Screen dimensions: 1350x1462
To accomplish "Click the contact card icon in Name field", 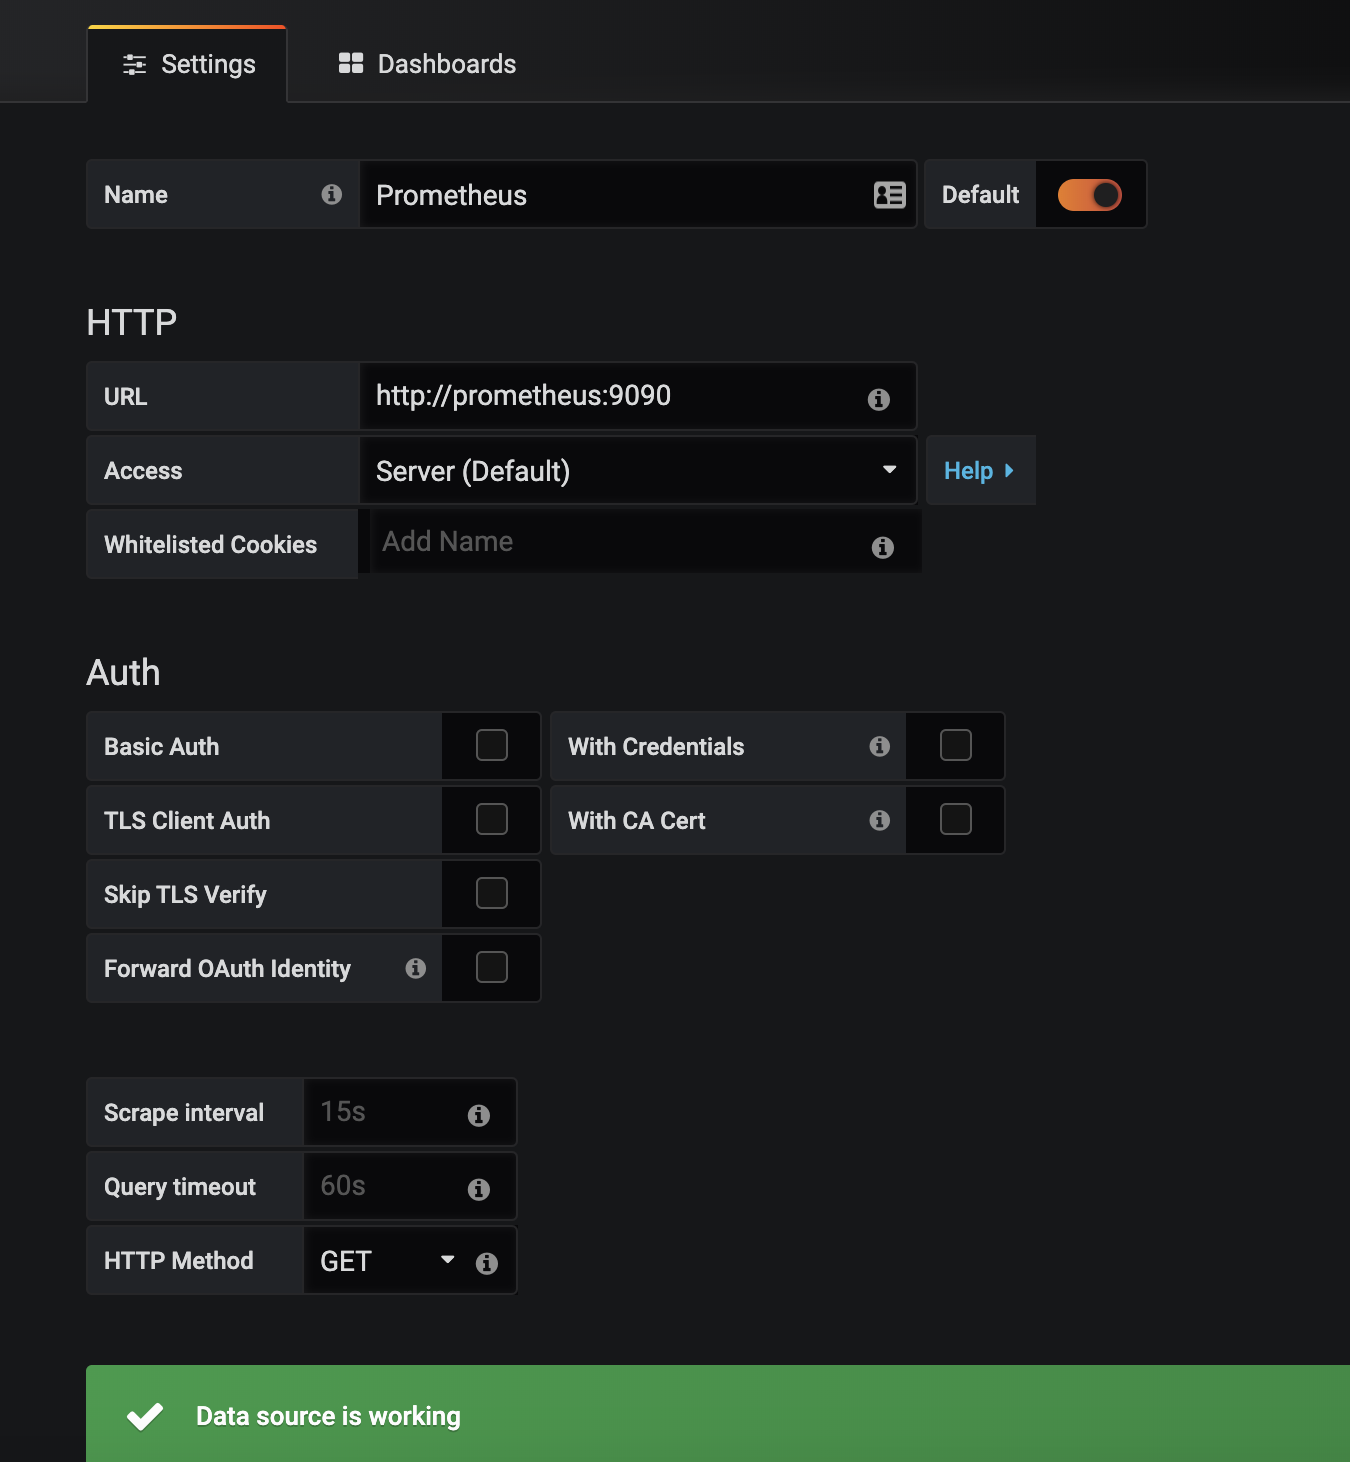I will coord(889,195).
